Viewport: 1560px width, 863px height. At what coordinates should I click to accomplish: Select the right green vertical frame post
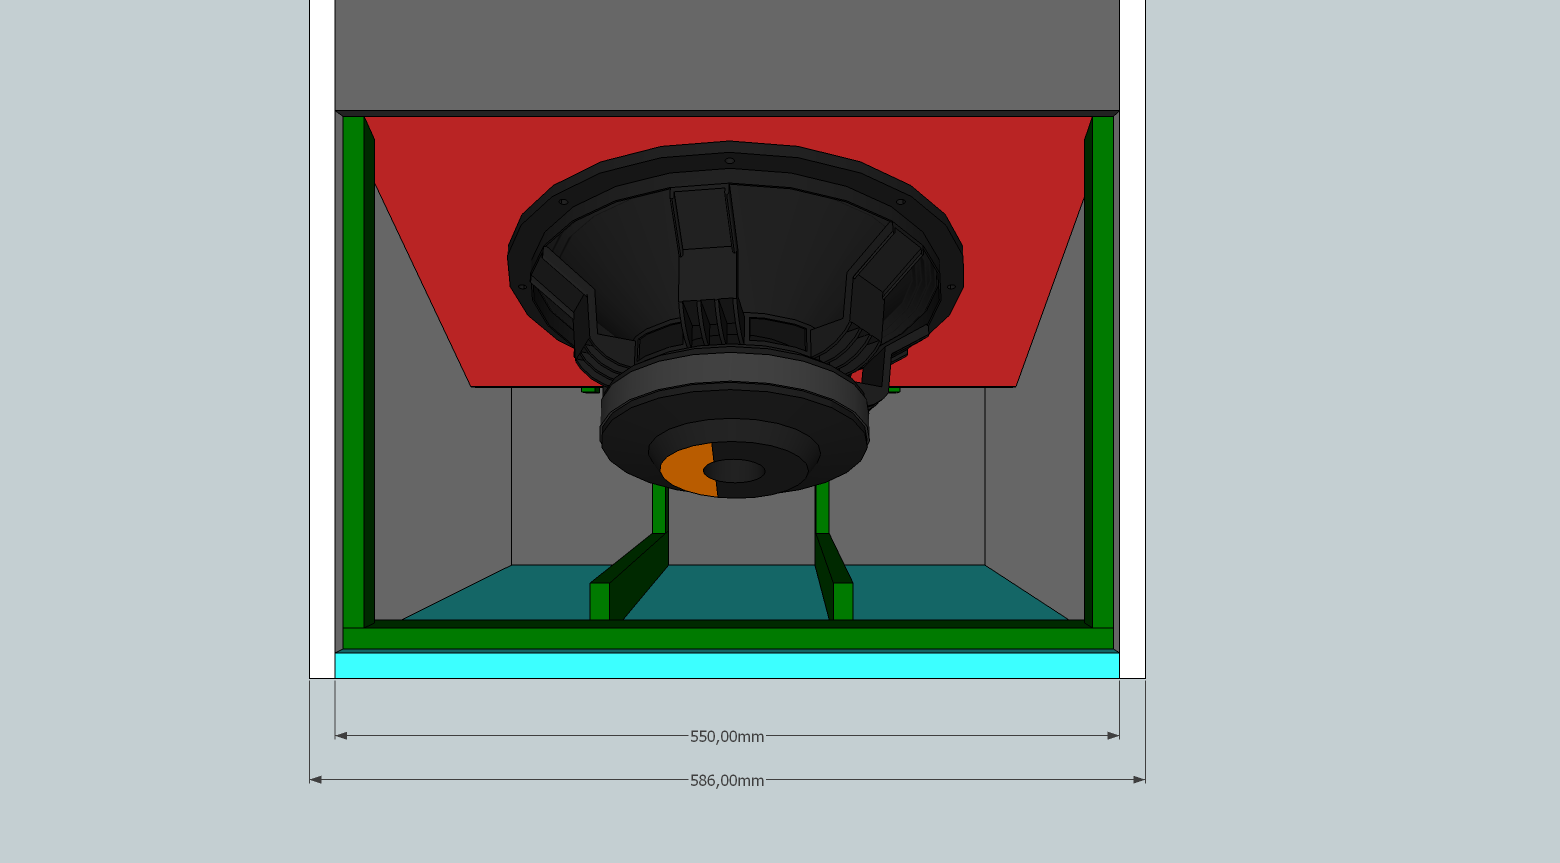click(x=1102, y=372)
